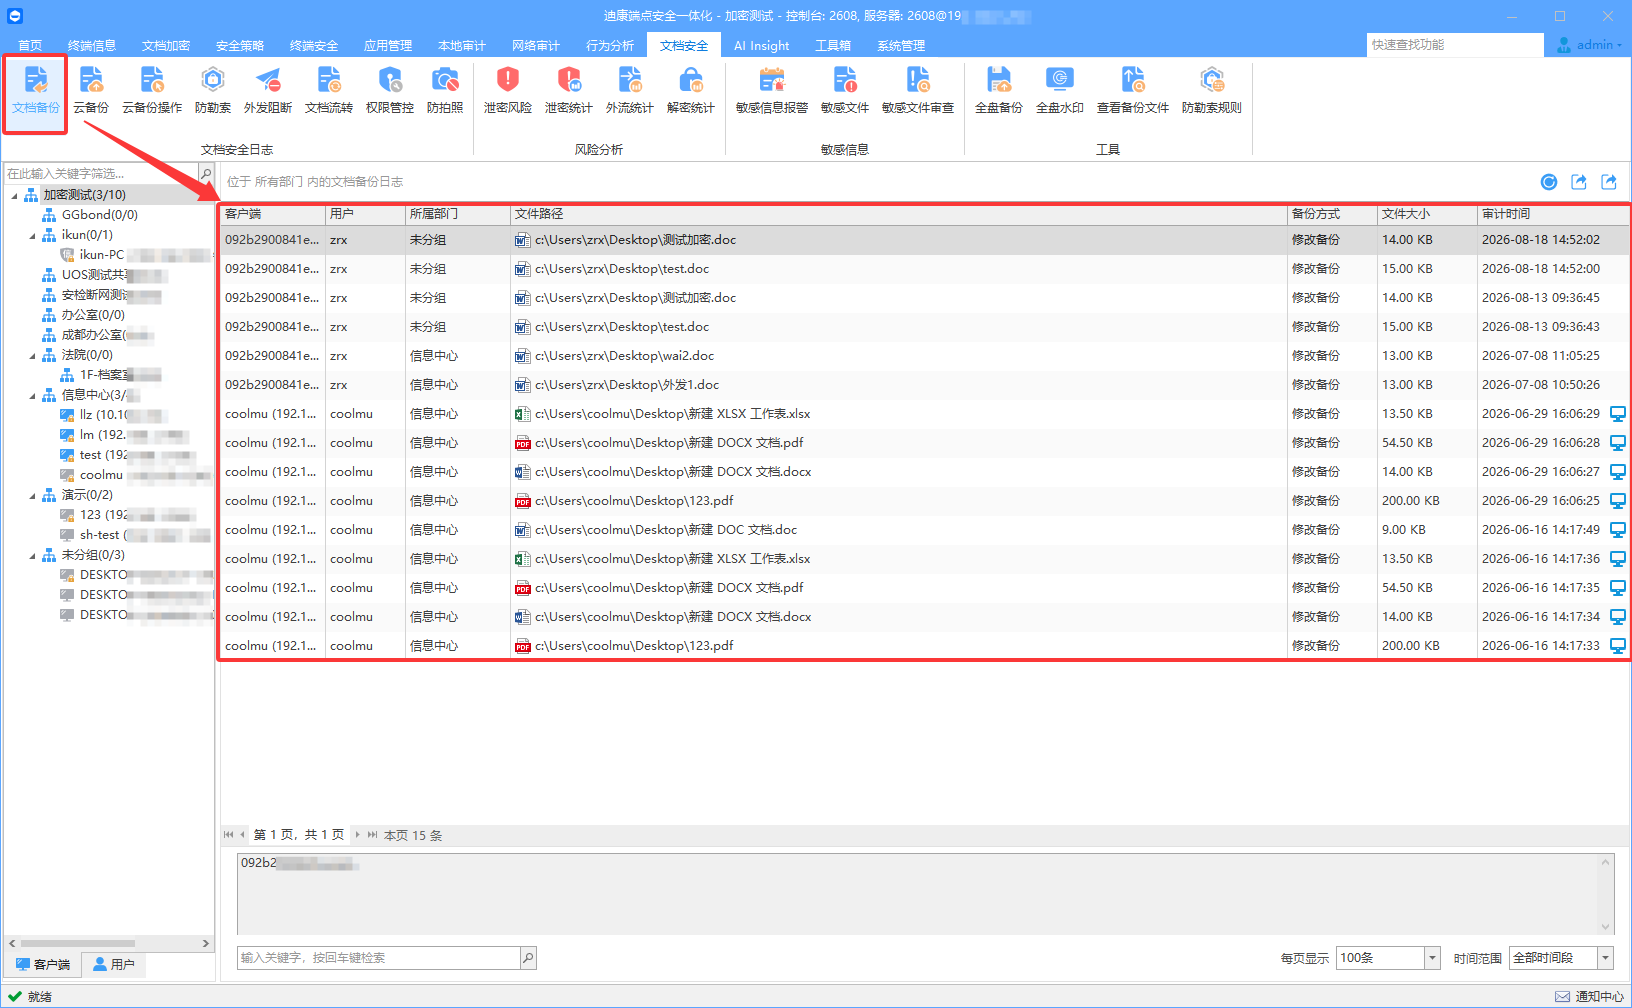Switch to the 终端安全 ribbon tab
This screenshot has width=1632, height=1008.
(314, 45)
